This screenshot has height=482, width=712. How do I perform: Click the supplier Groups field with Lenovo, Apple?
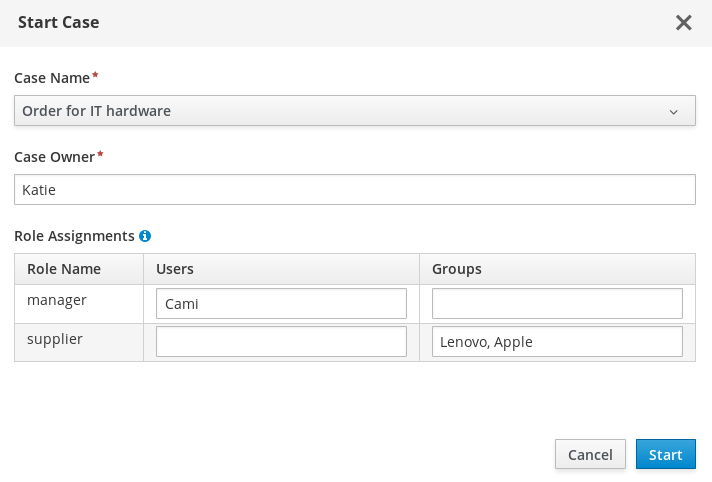(x=557, y=342)
